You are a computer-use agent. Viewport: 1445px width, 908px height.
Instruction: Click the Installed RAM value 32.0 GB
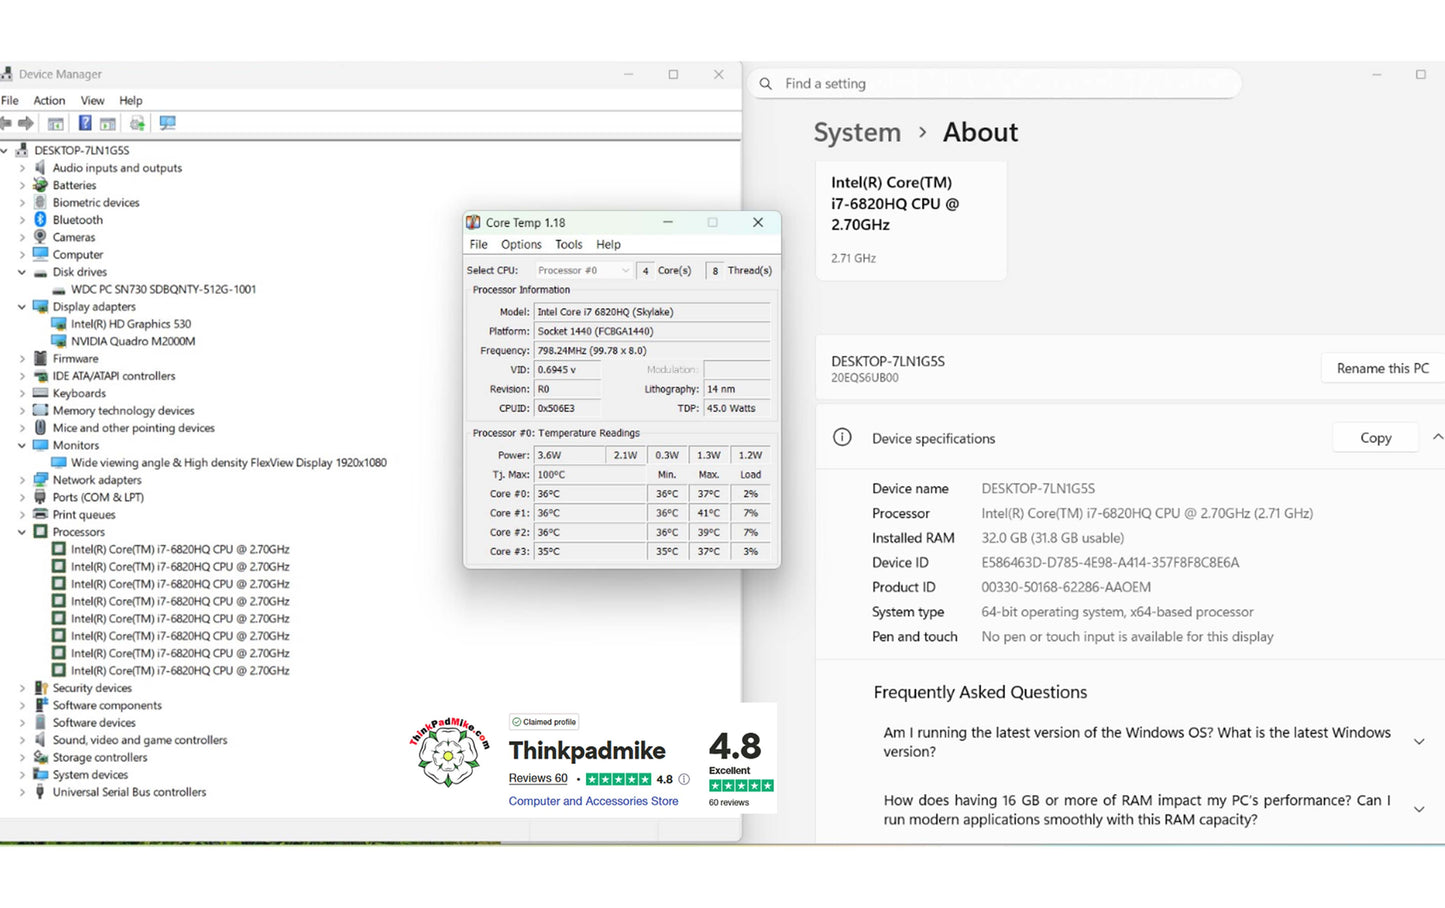(x=1052, y=538)
